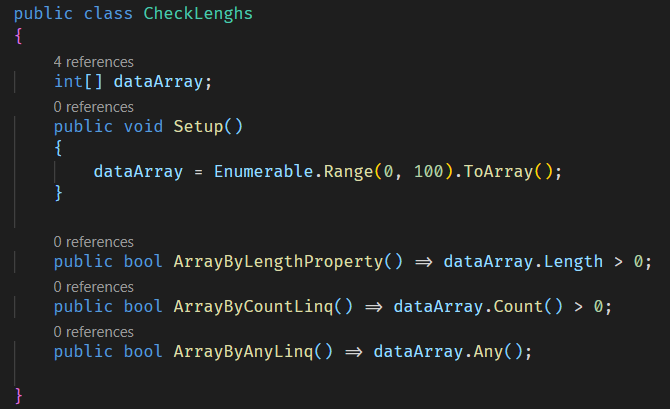The width and height of the screenshot is (670, 409).
Task: Click the ArrayByCountLinq method name
Action: (253, 306)
